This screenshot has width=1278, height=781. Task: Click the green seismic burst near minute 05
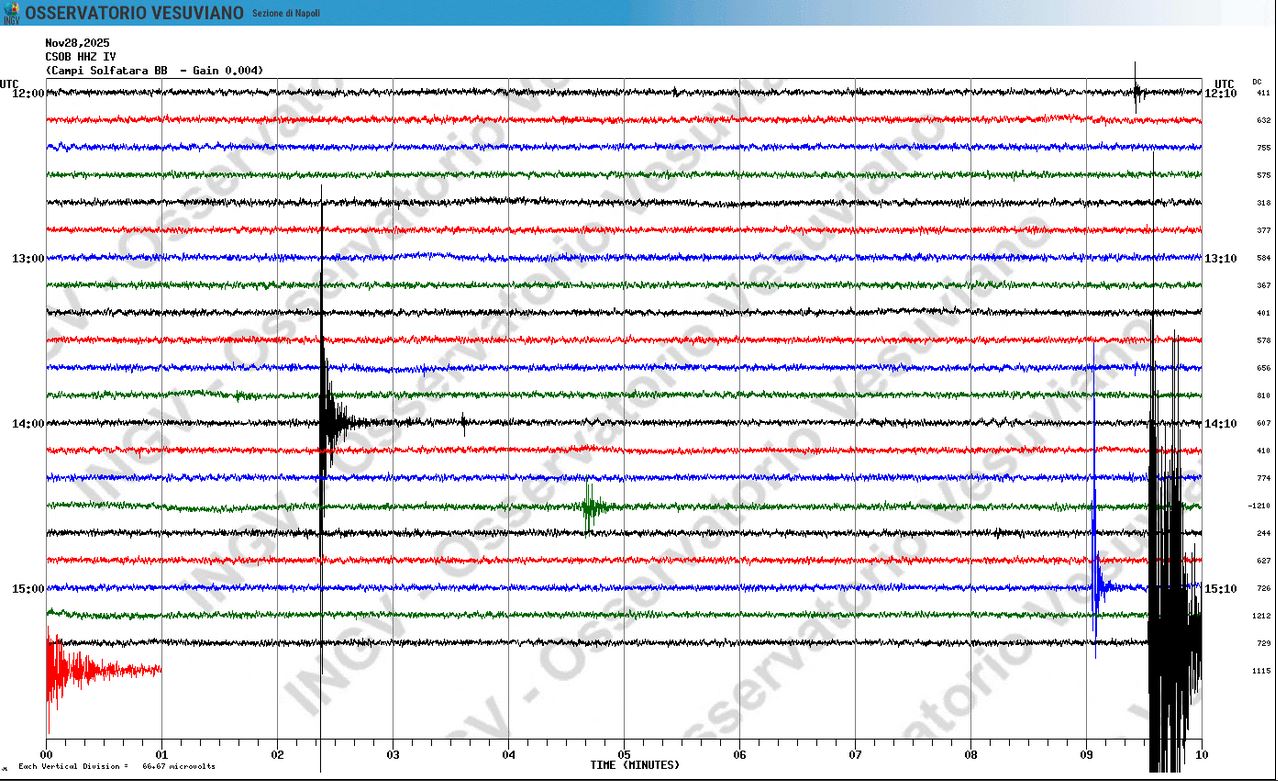click(x=592, y=506)
